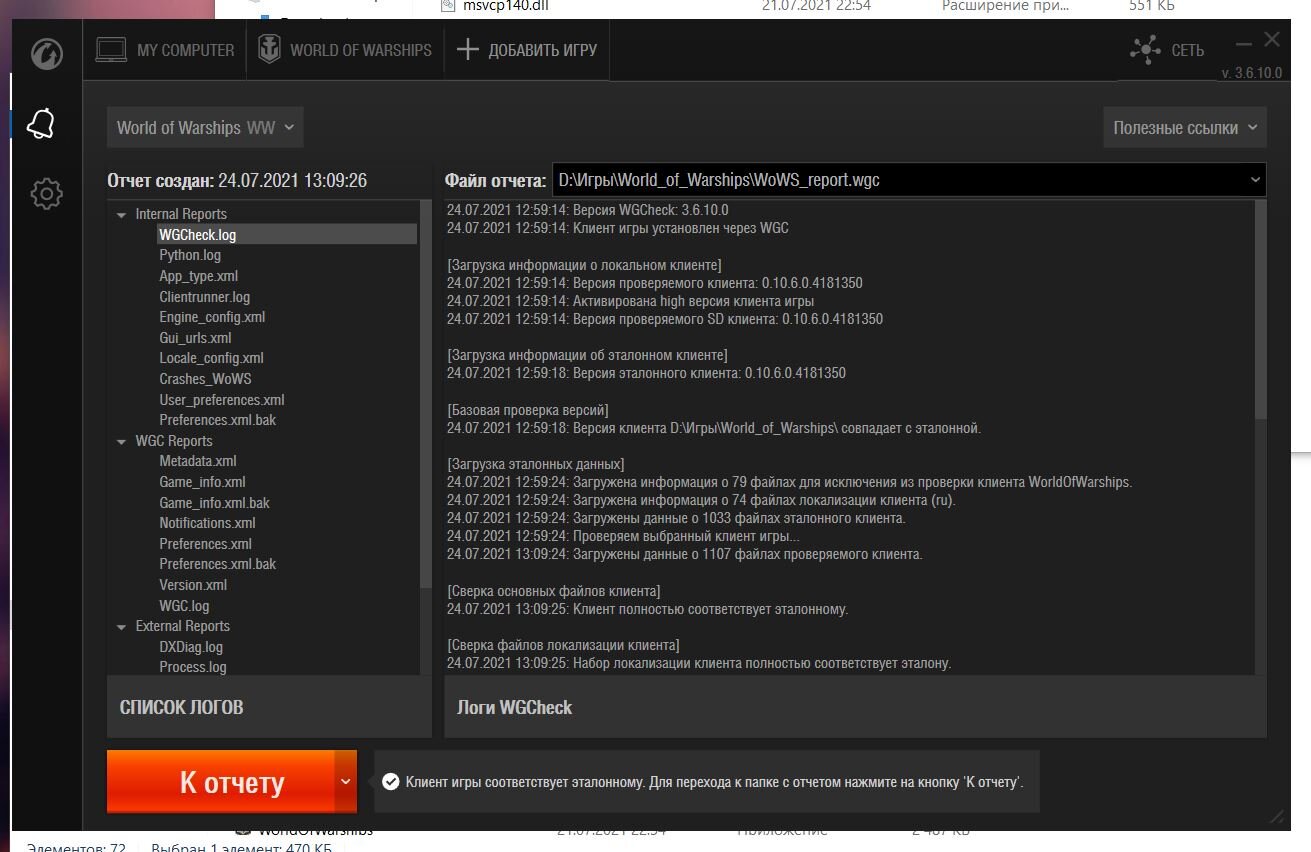Select WGC.log entry
The width and height of the screenshot is (1311, 852).
[184, 606]
